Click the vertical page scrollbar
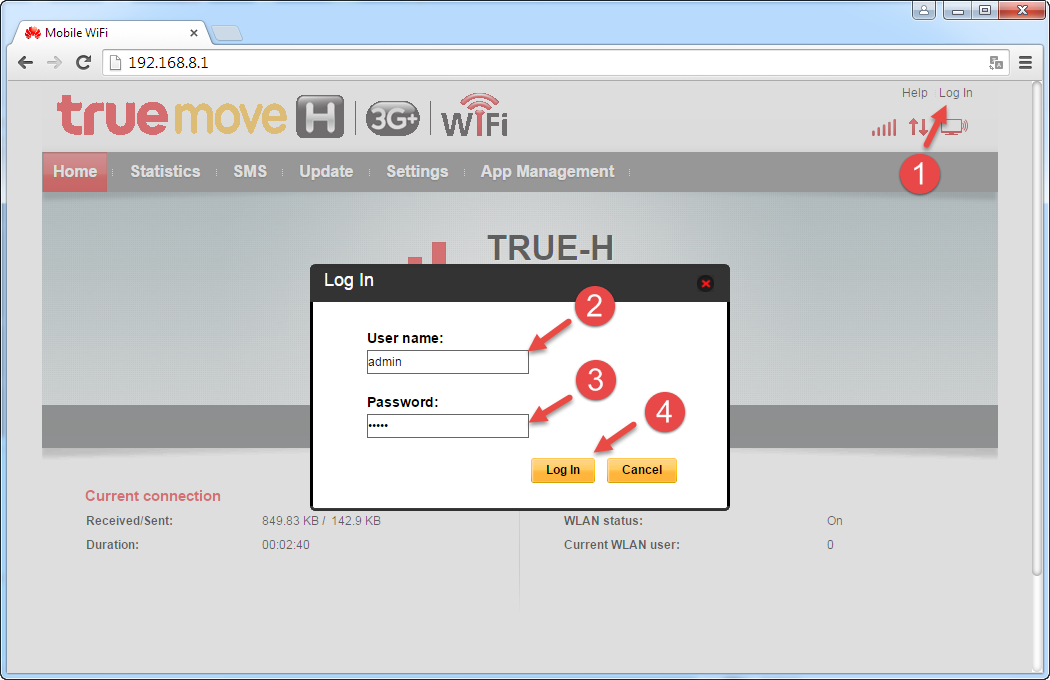 point(1037,328)
